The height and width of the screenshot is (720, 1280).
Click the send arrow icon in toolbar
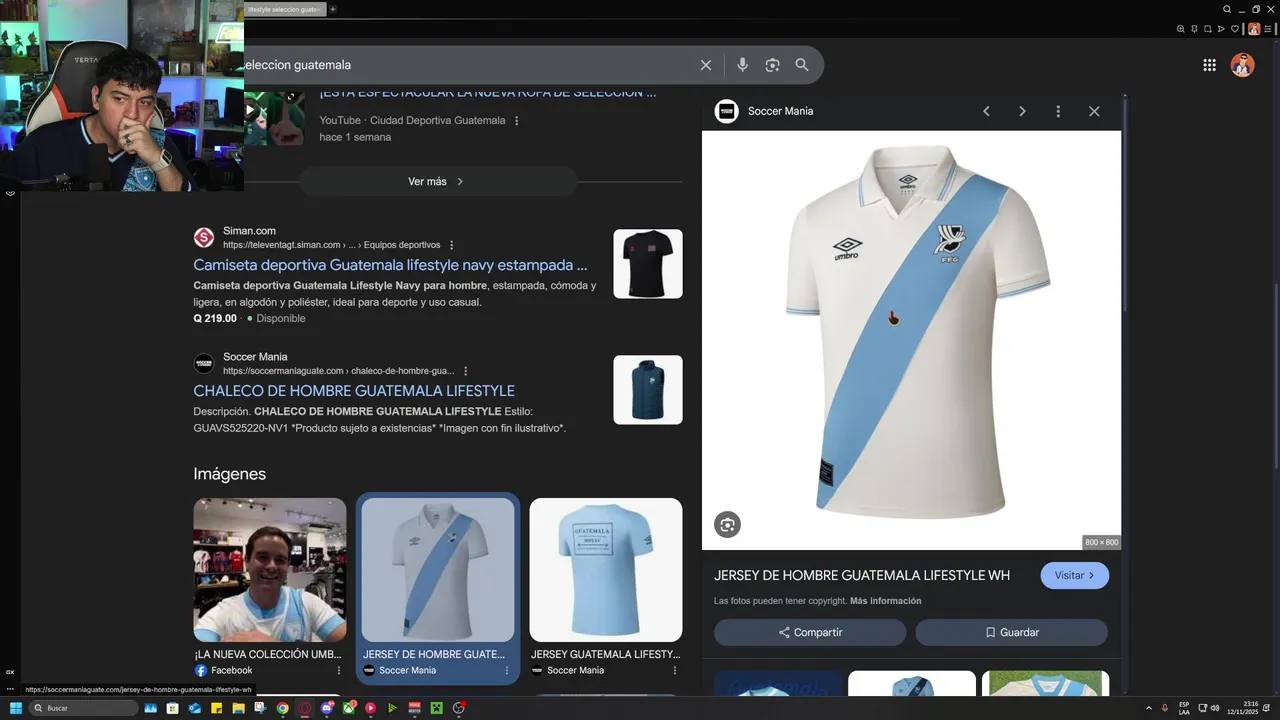pos(1221,29)
